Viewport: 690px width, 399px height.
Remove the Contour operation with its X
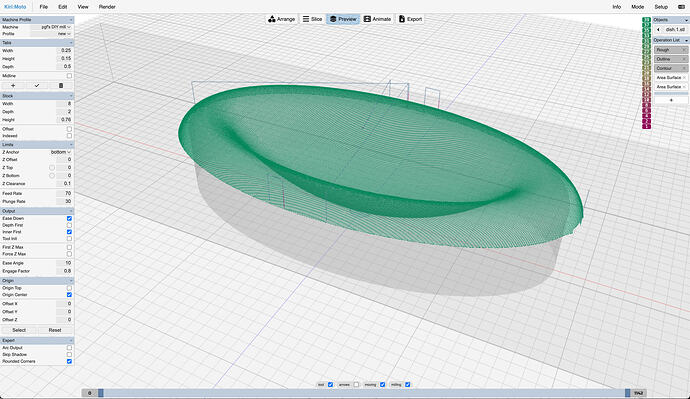(x=684, y=68)
